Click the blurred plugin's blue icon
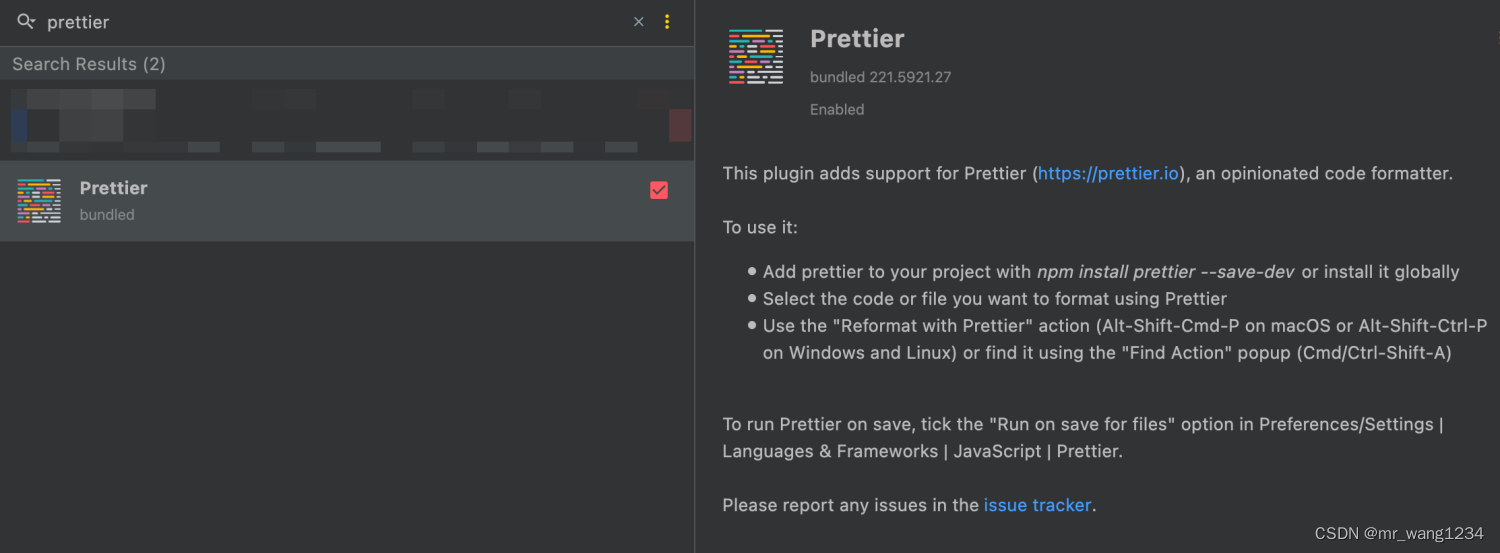This screenshot has width=1500, height=553. (x=18, y=126)
